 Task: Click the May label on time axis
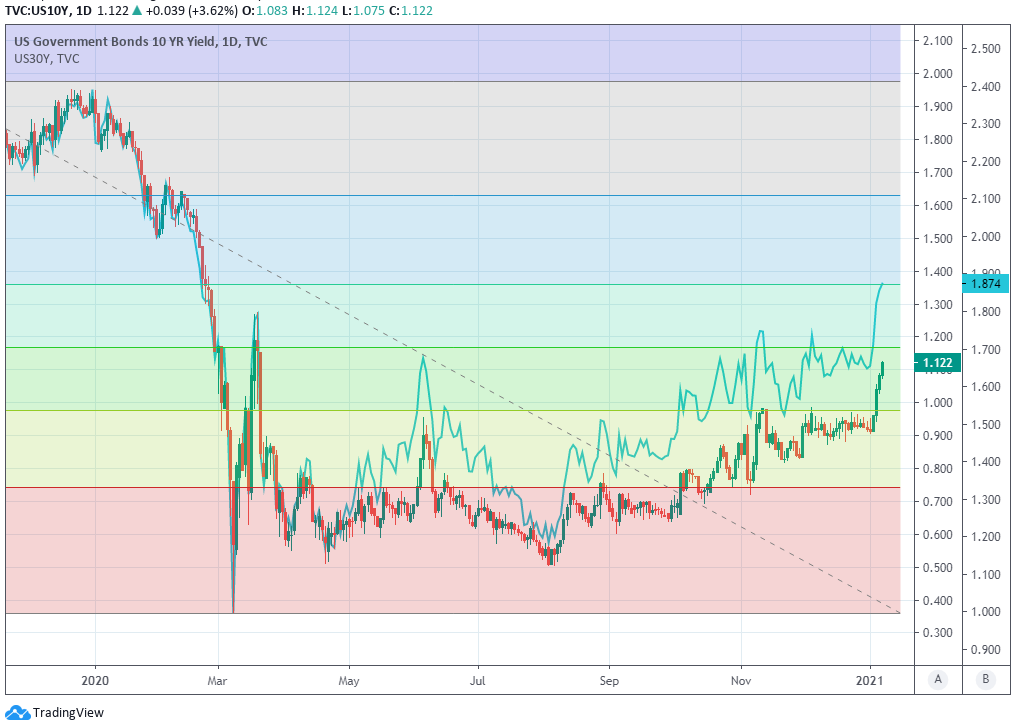pyautogui.click(x=350, y=680)
